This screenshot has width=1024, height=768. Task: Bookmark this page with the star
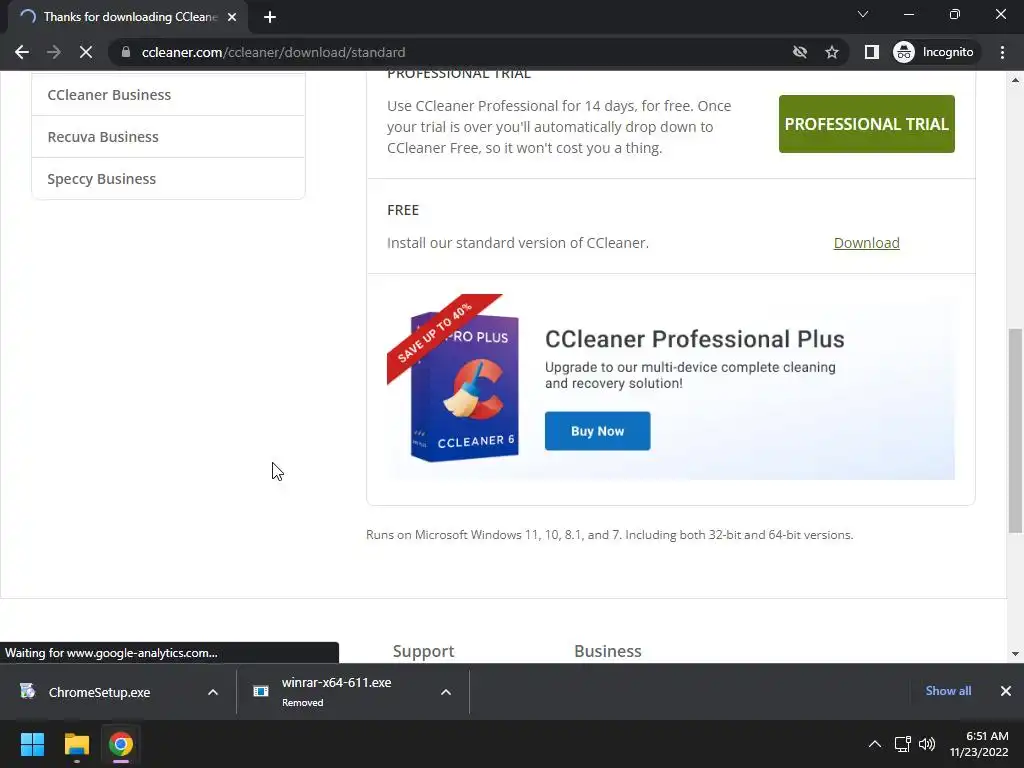pyautogui.click(x=831, y=52)
